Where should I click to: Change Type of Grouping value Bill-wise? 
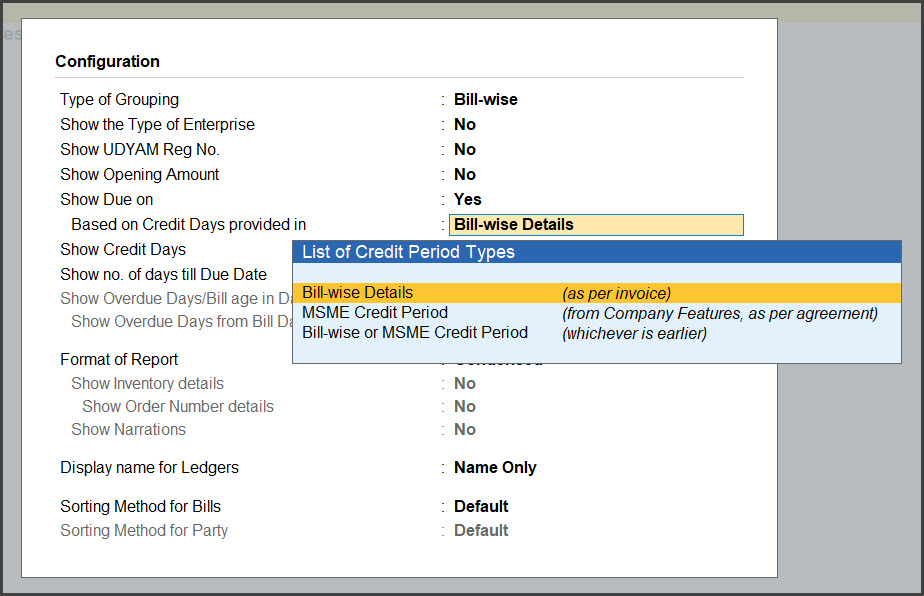(486, 99)
